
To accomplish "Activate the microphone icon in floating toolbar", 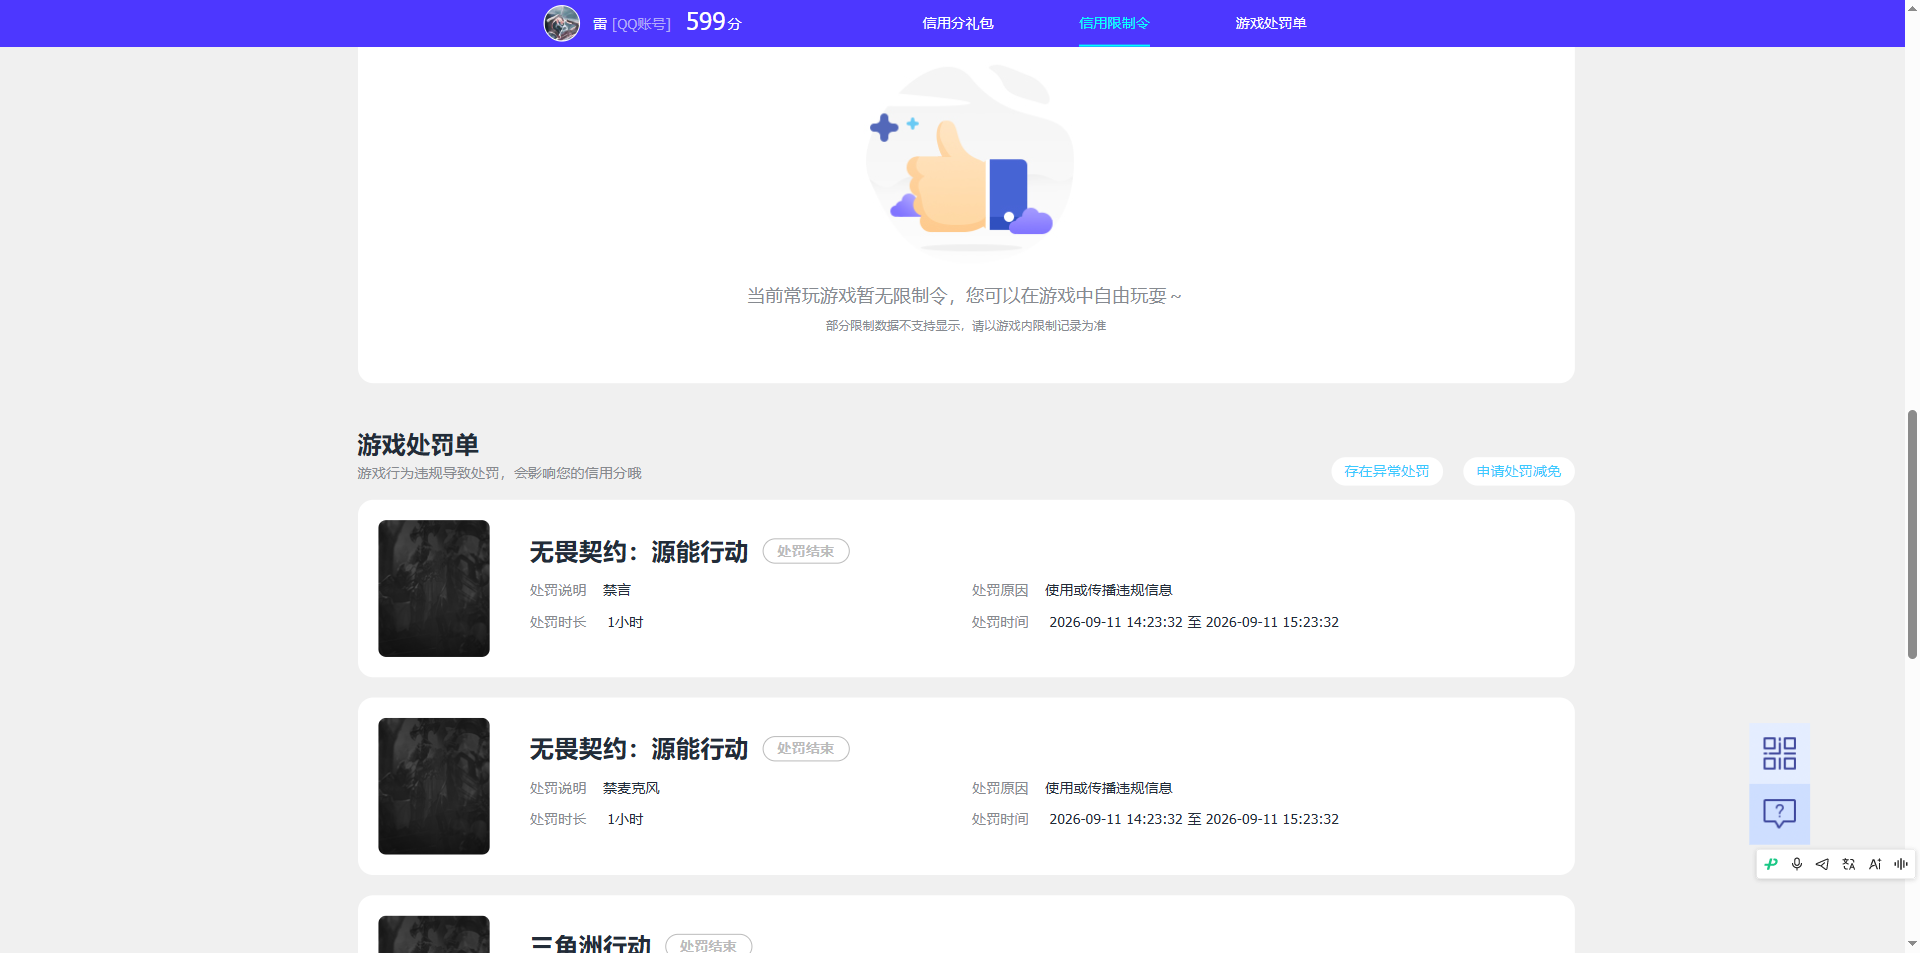I will tap(1797, 864).
